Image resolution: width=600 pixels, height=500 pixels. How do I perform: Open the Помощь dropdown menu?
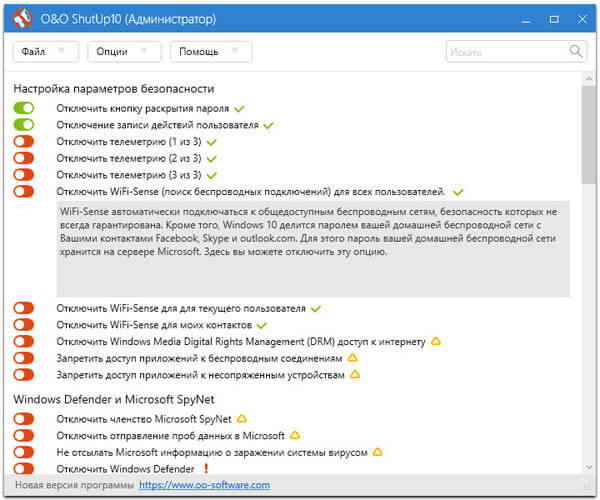[x=211, y=51]
